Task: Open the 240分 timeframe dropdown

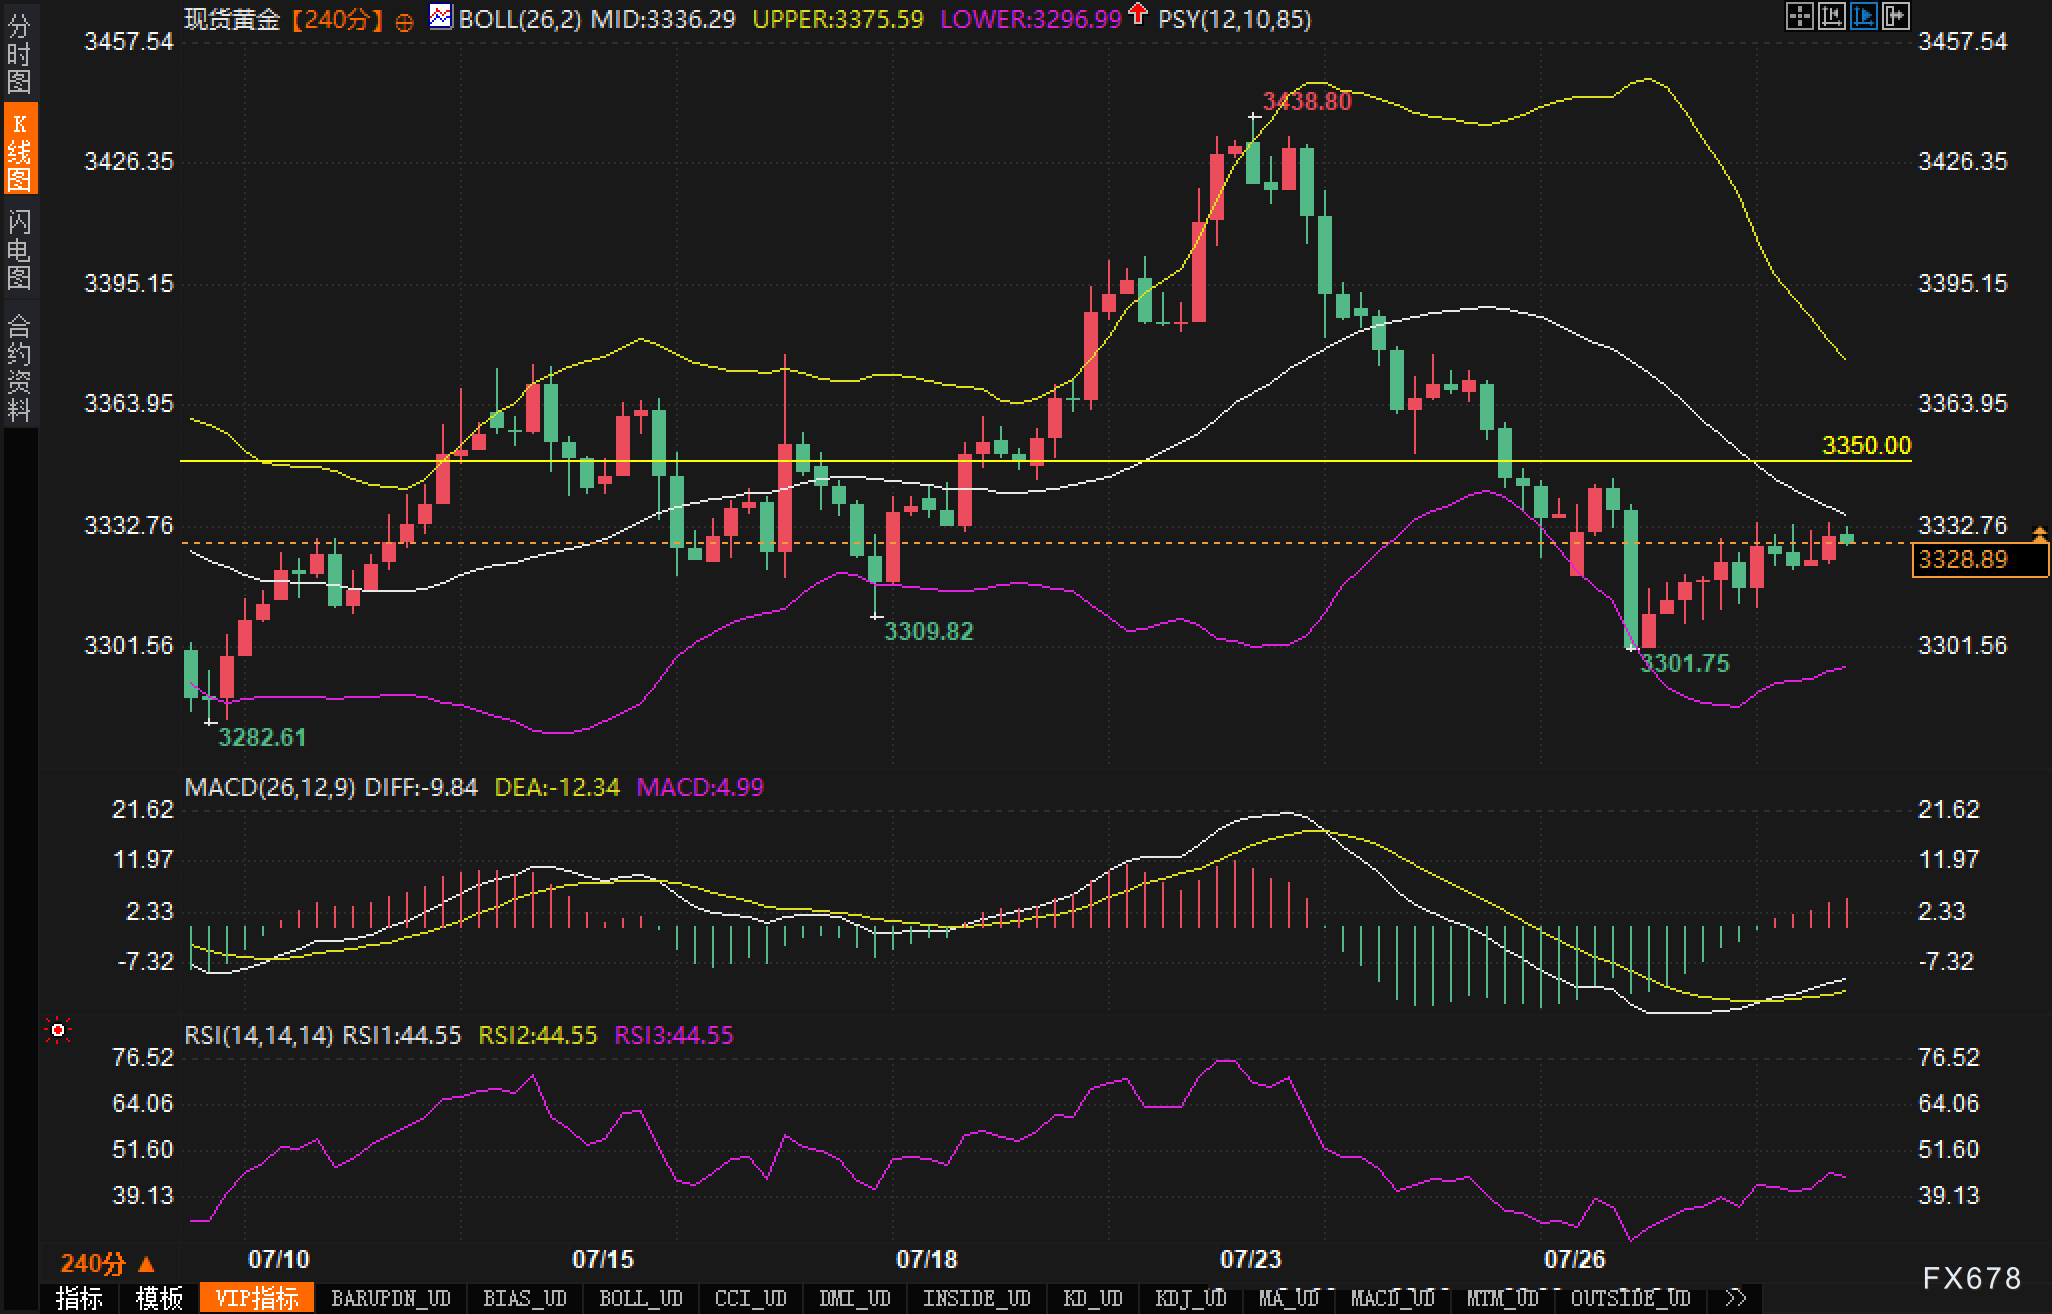Action: click(107, 1263)
